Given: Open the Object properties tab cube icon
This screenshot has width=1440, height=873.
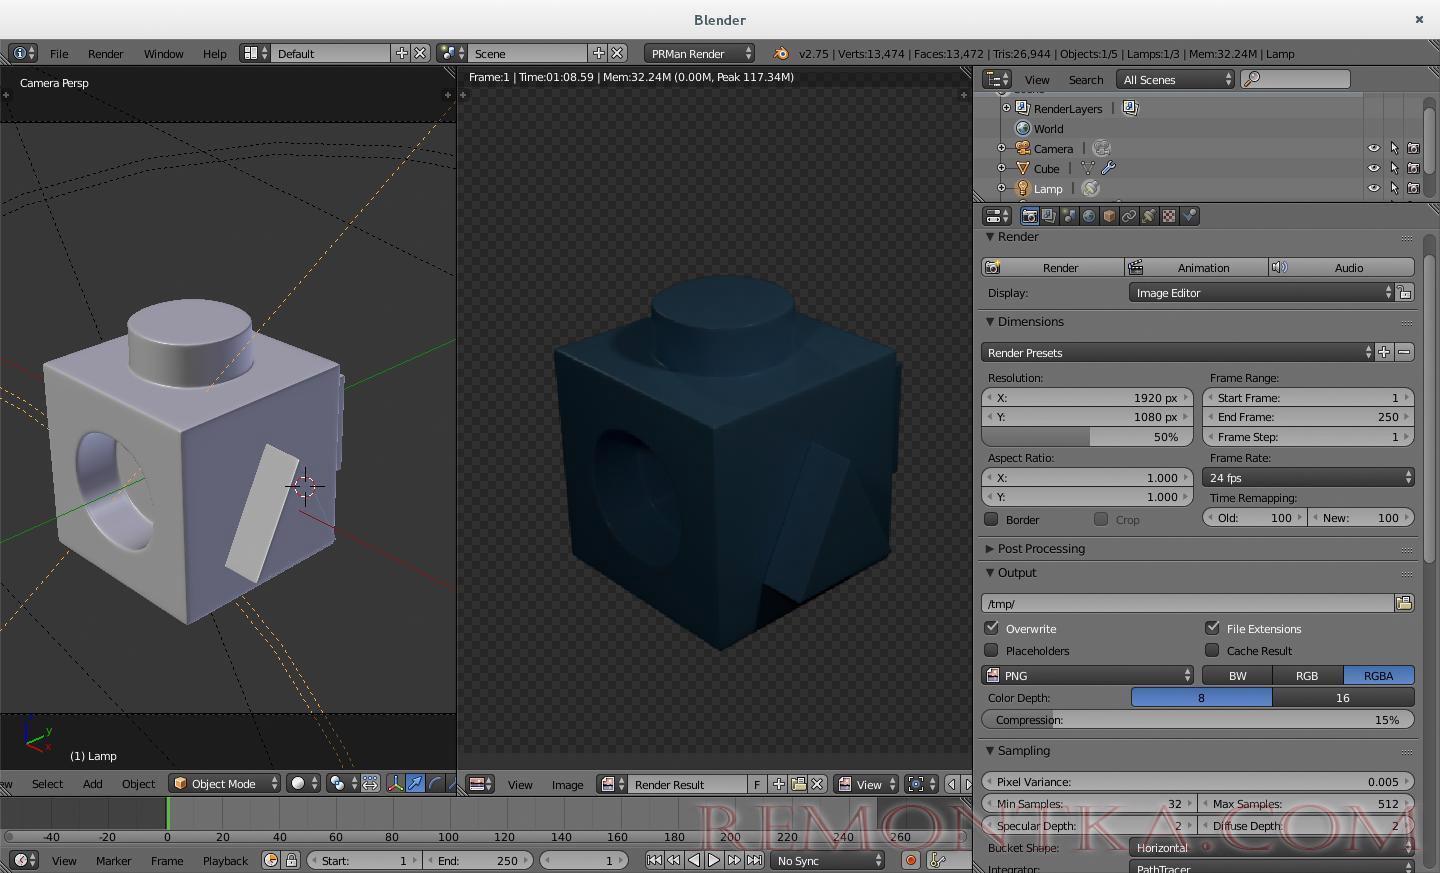Looking at the screenshot, I should coord(1109,216).
